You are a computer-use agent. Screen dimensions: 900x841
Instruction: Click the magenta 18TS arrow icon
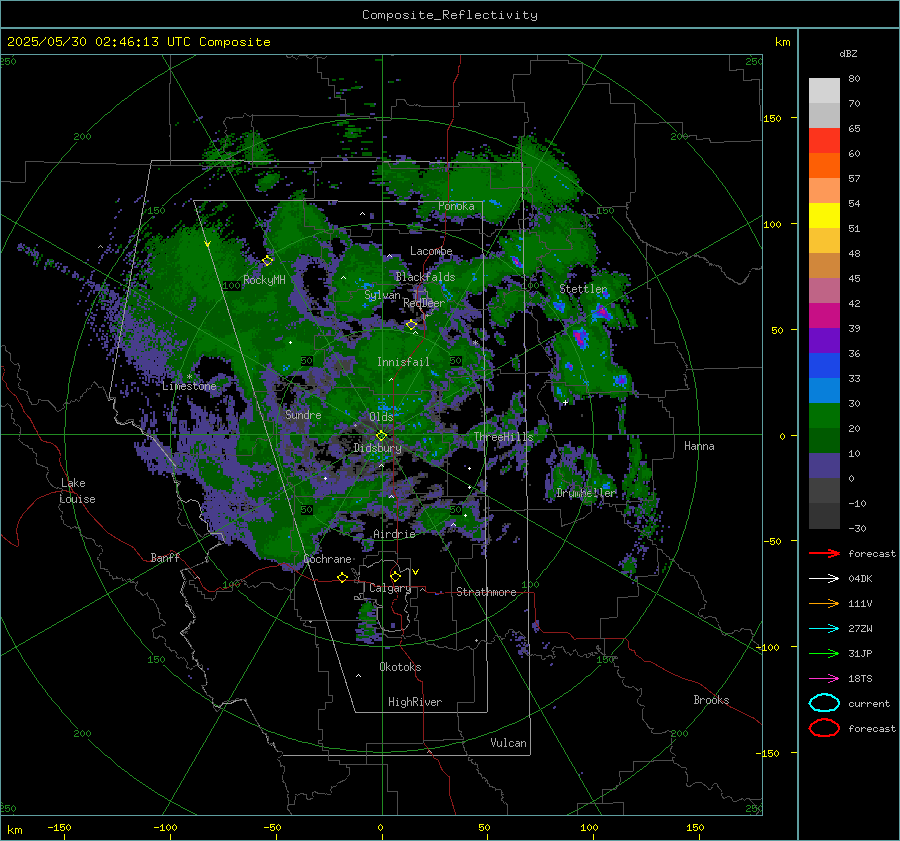[824, 678]
